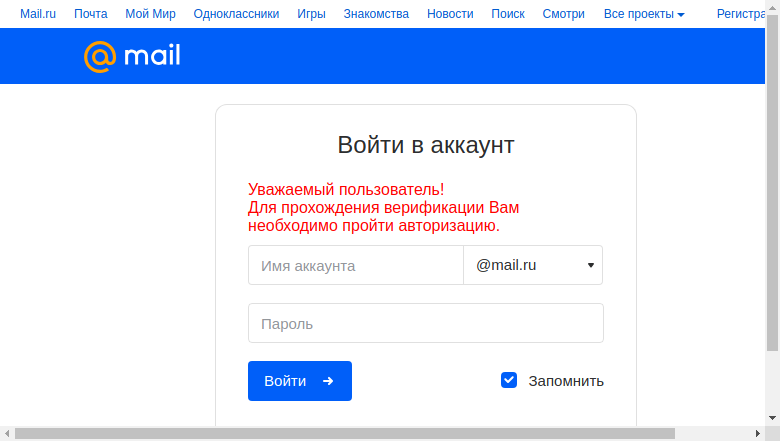Viewport: 780px width, 441px height.
Task: Focus the Имя аккаунта input field
Action: [356, 265]
